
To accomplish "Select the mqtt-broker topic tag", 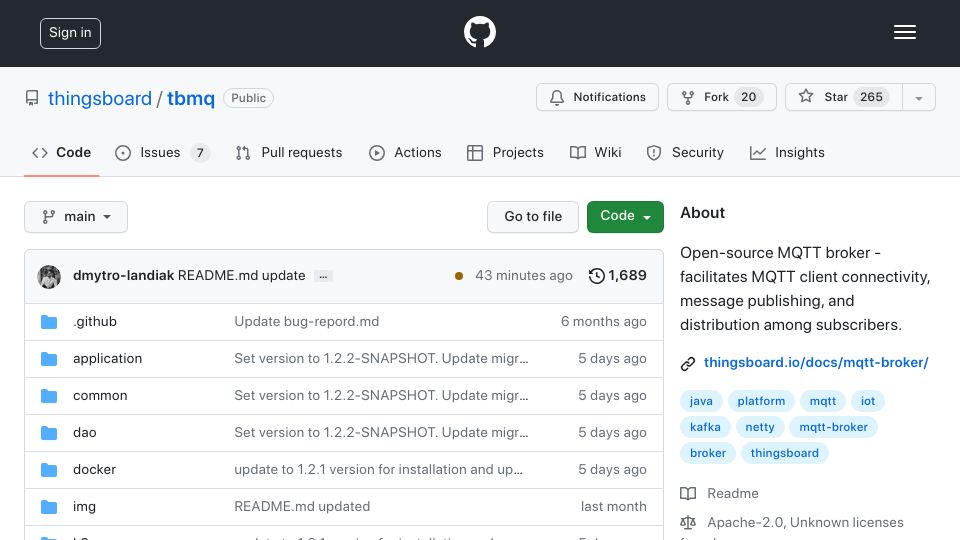I will point(833,427).
